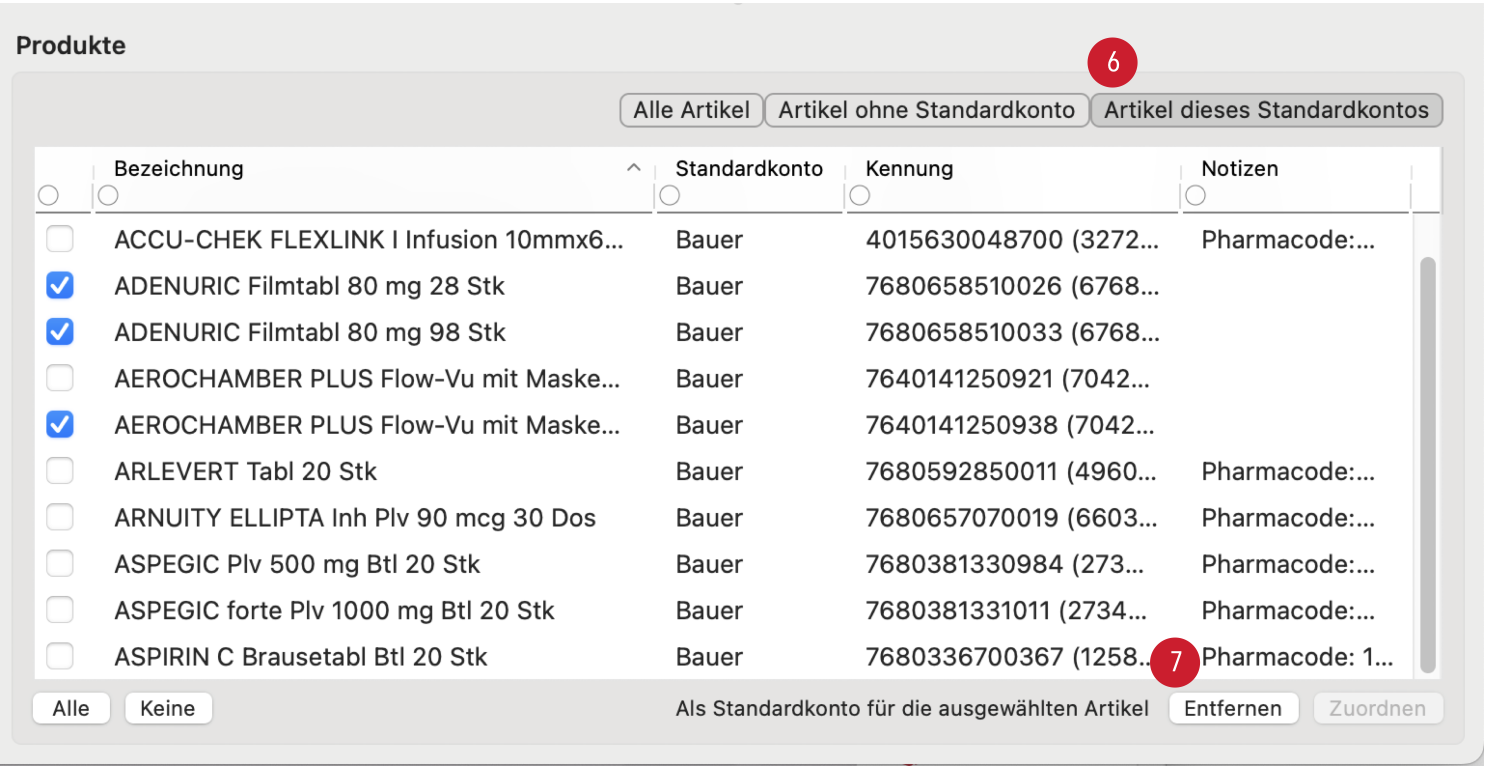Click Kennung cell 7640141250921
Image resolution: width=1485 pixels, height=770 pixels.
pyautogui.click(x=1009, y=379)
